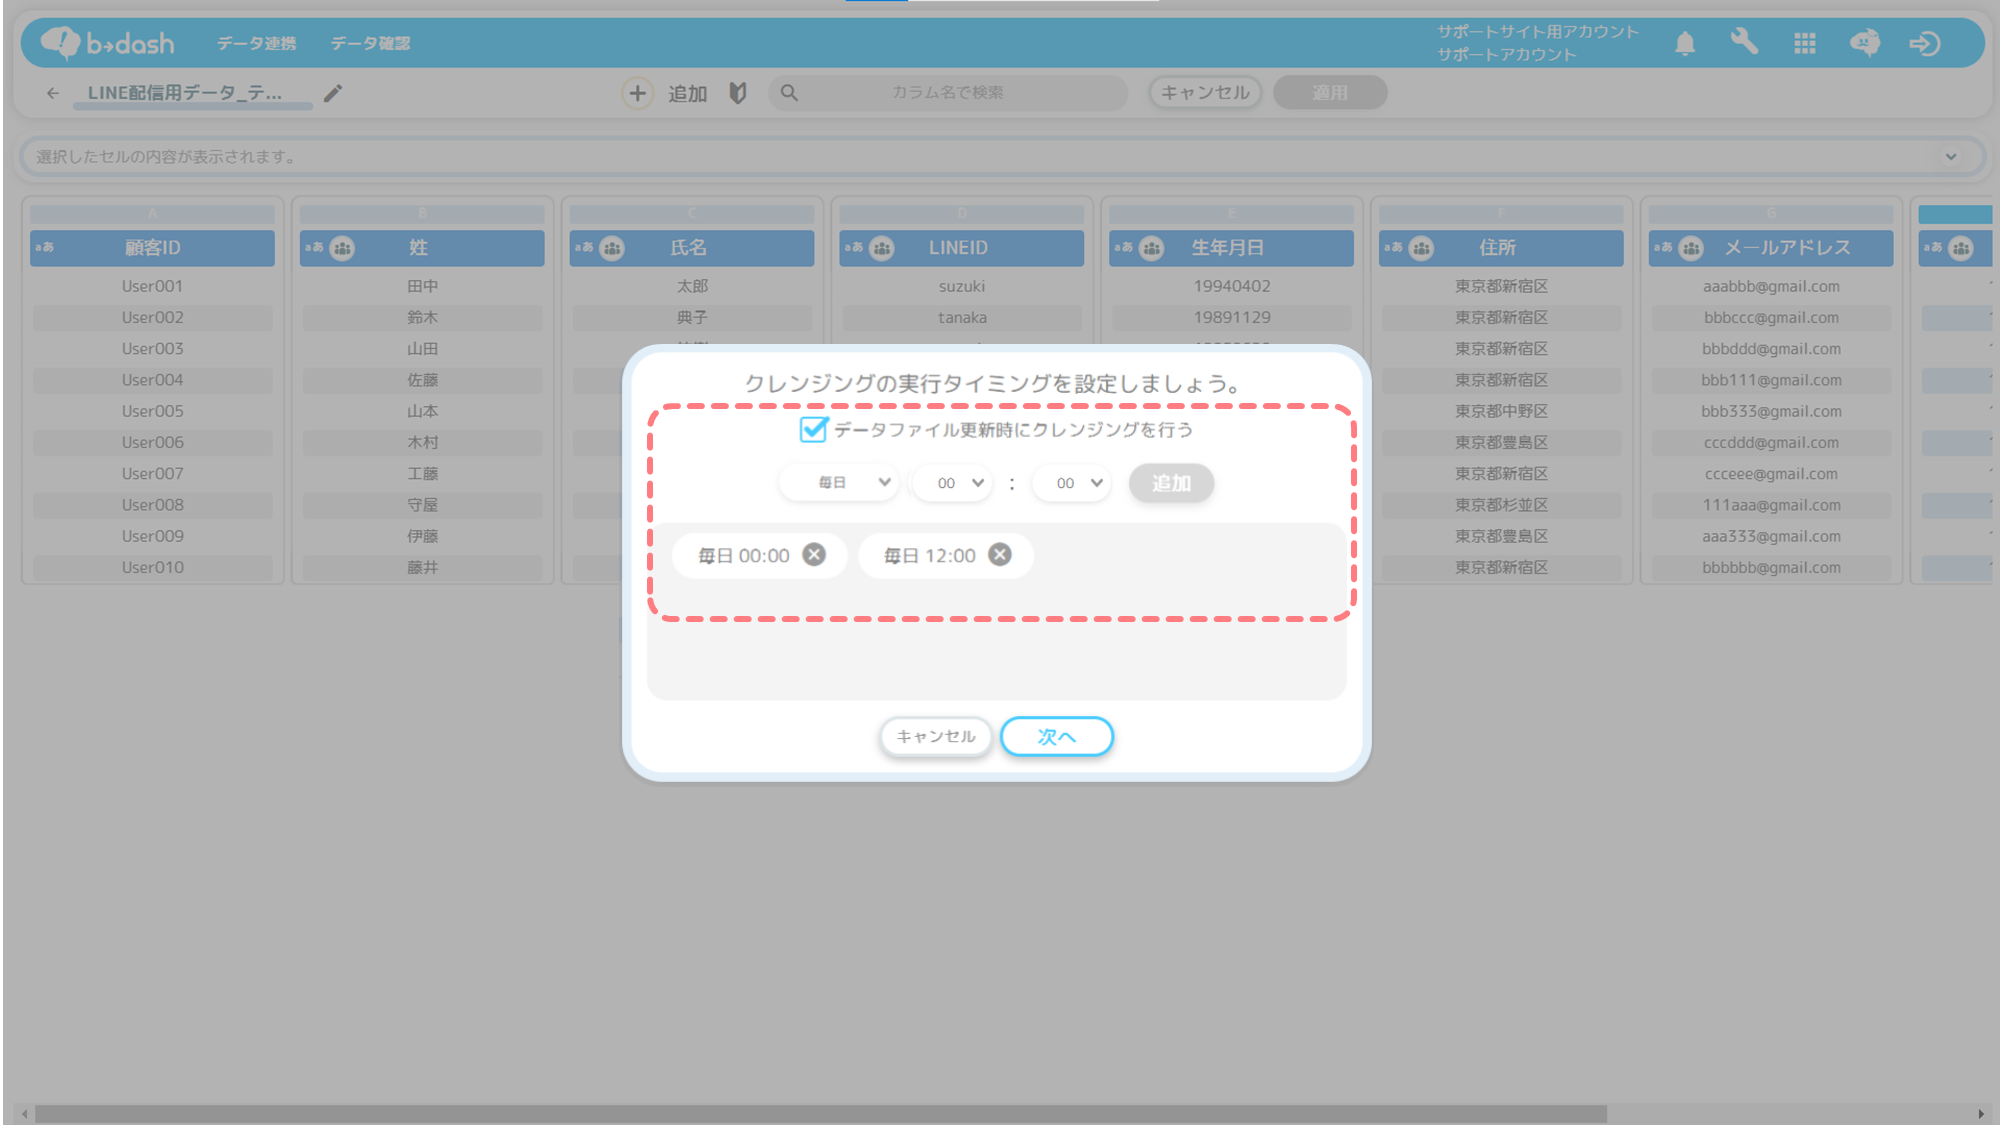Click the back arrow icon
Screen dimensions: 2000x1125
pyautogui.click(x=52, y=93)
